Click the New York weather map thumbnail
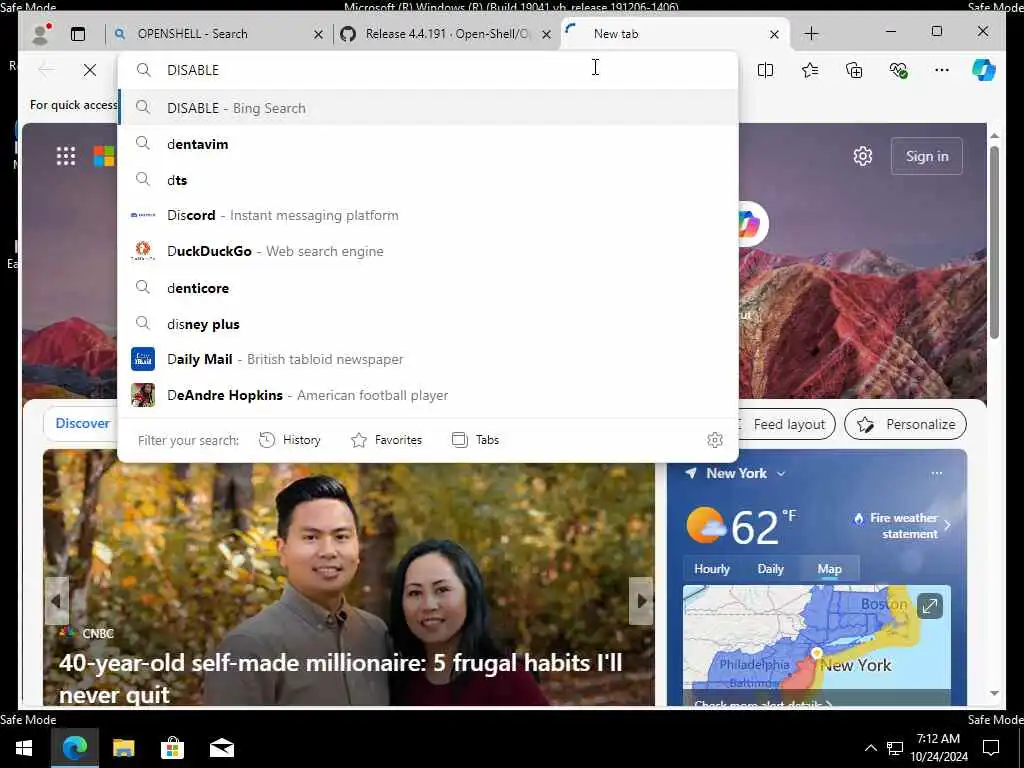1024x768 pixels. coord(816,645)
